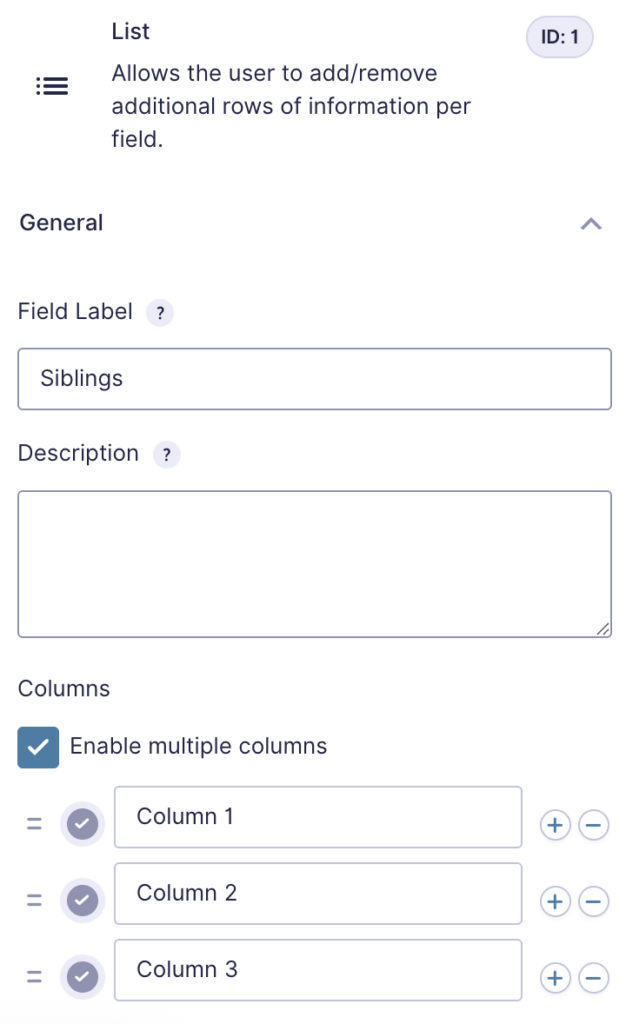The image size is (626, 1024).
Task: Click inside the Siblings field label input
Action: coord(314,379)
